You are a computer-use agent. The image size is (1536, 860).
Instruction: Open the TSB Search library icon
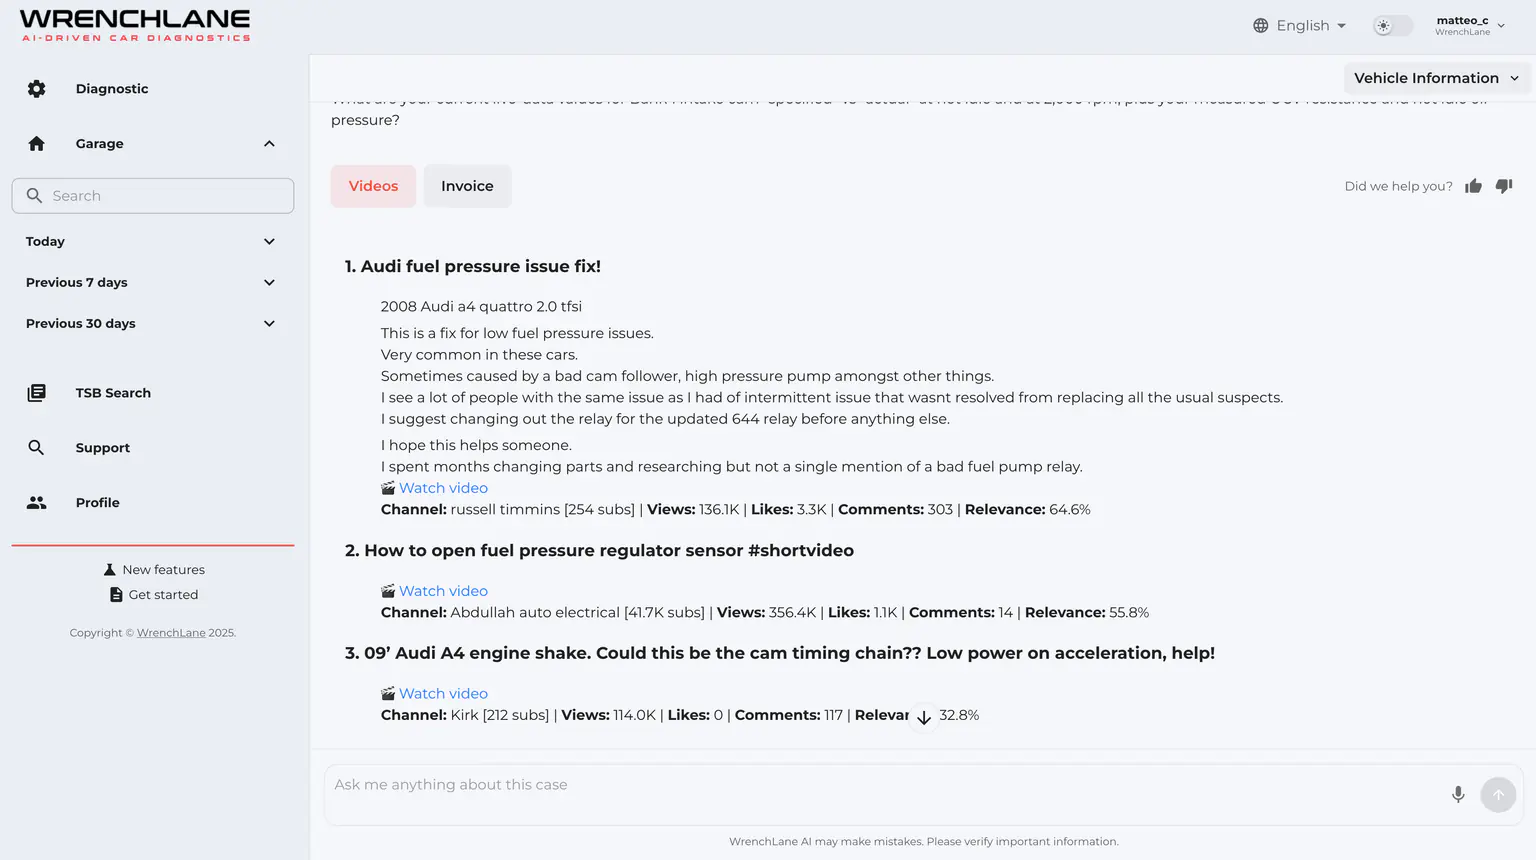tap(37, 393)
